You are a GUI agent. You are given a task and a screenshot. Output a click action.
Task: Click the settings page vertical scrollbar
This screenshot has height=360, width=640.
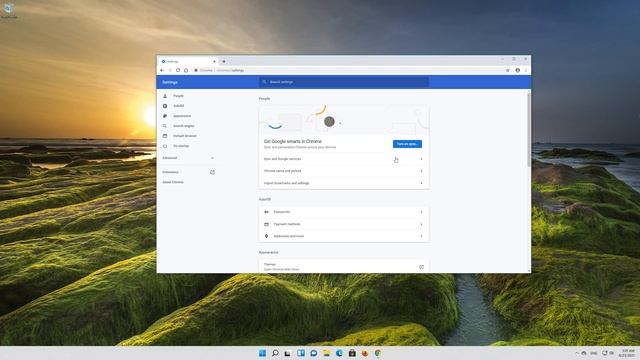(x=529, y=129)
